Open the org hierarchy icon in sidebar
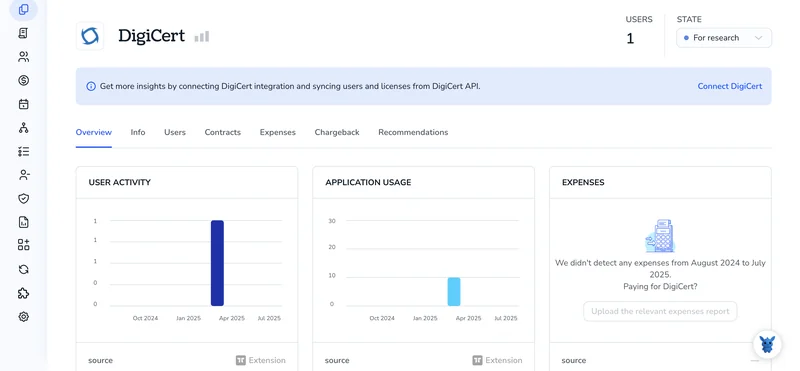The width and height of the screenshot is (800, 371). 23,128
